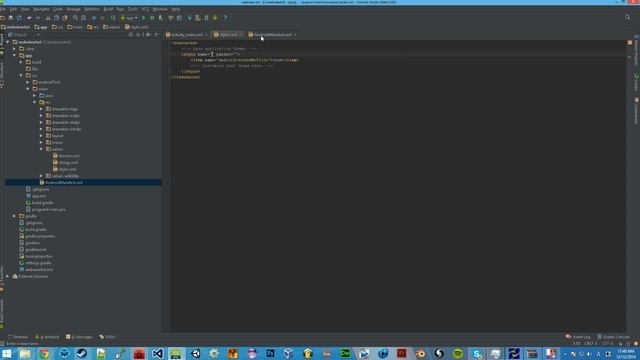640x360 pixels.
Task: Select gradle.properties in project tree
Action: click(x=37, y=236)
